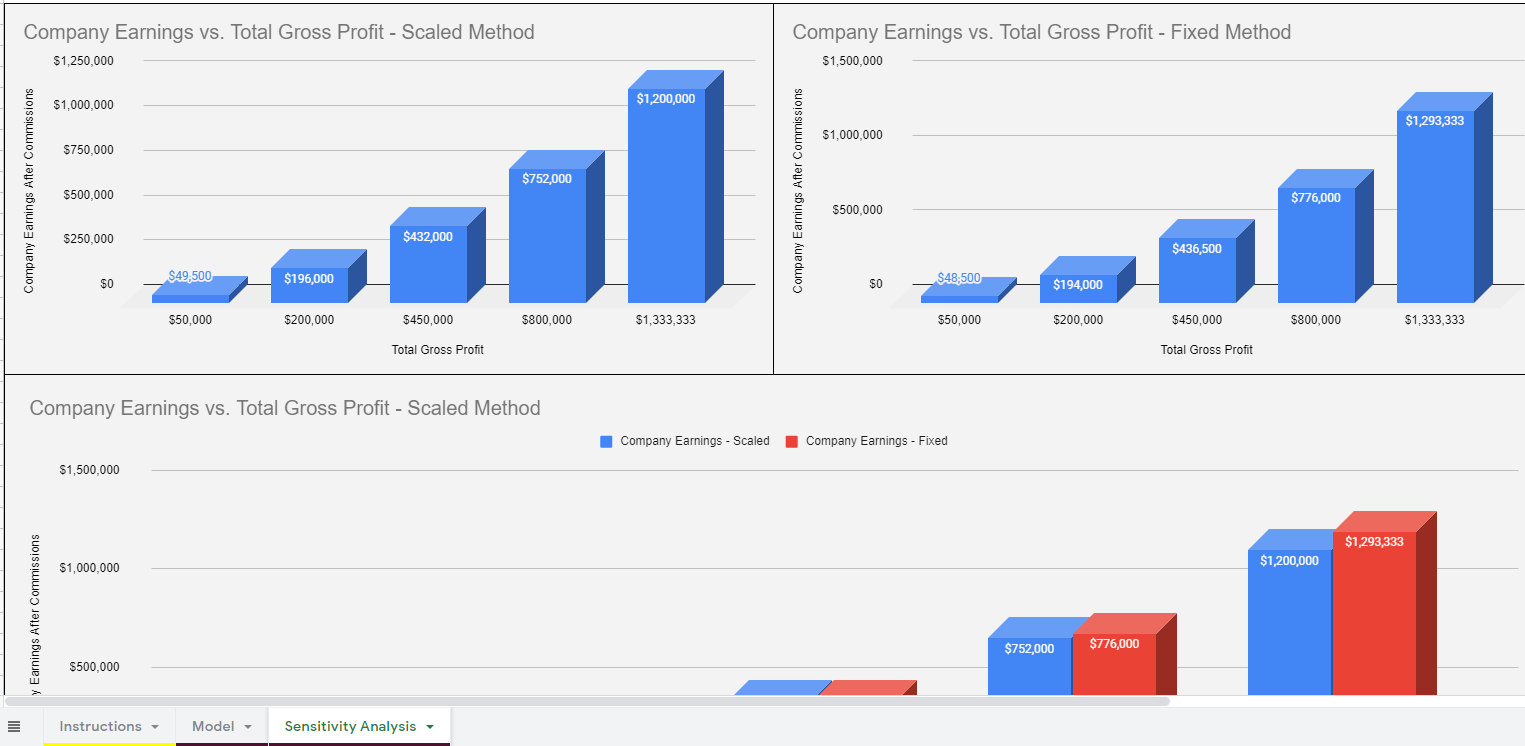Click the horizontal scrollbar above the sheet tabs
This screenshot has height=746, width=1525.
(x=587, y=701)
